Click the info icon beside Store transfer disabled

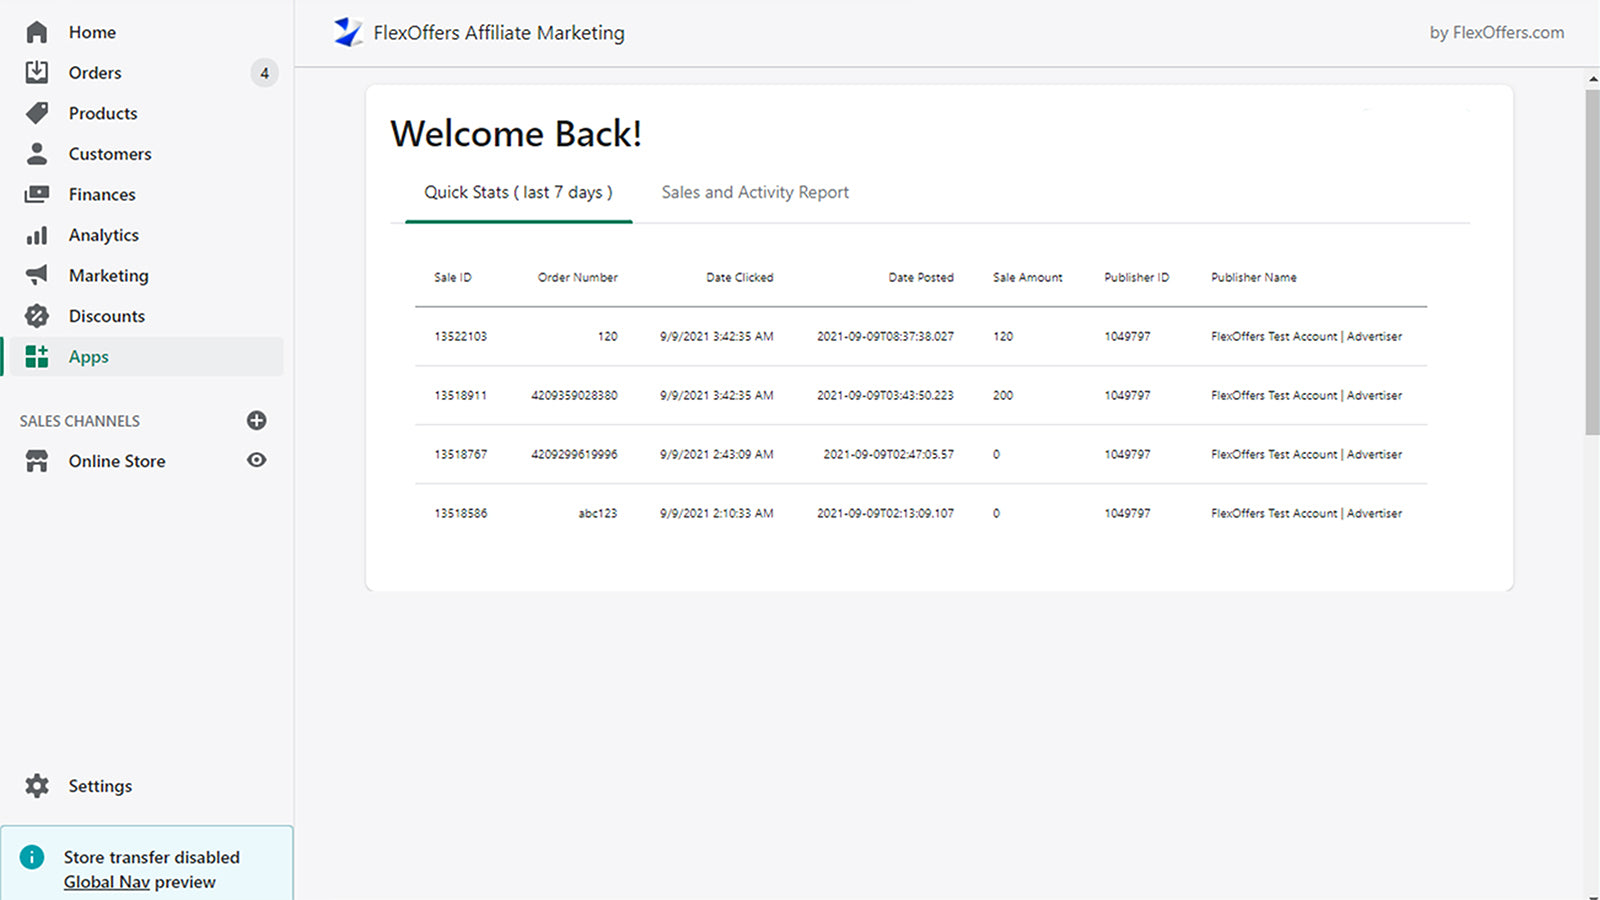[x=33, y=857]
